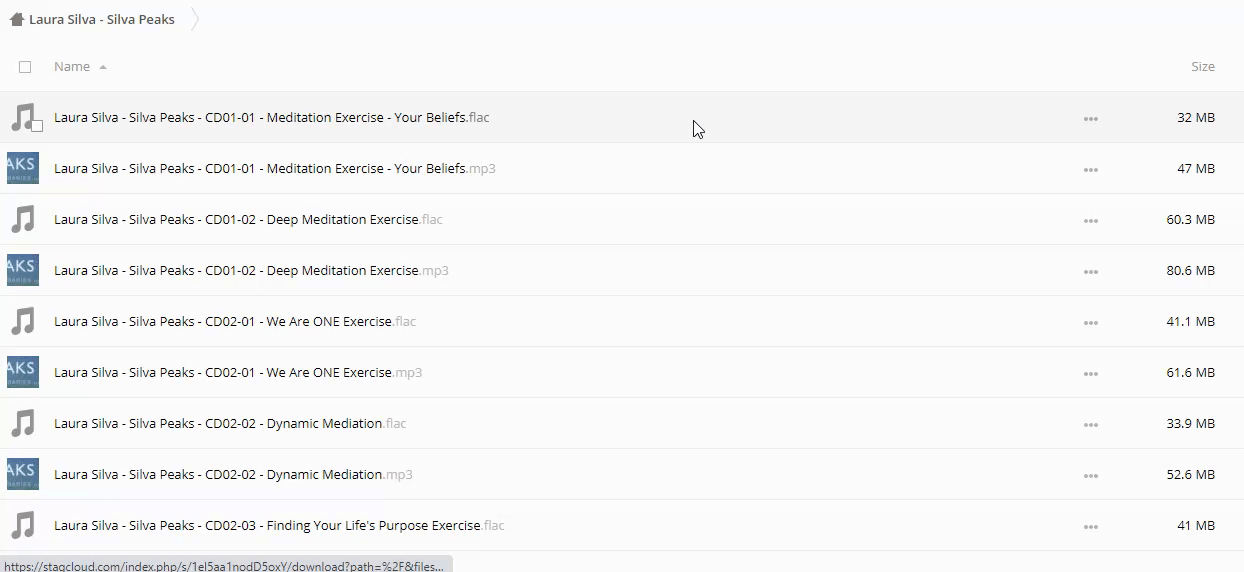Sort the file list by Size column
The height and width of the screenshot is (572, 1244).
click(x=1202, y=67)
